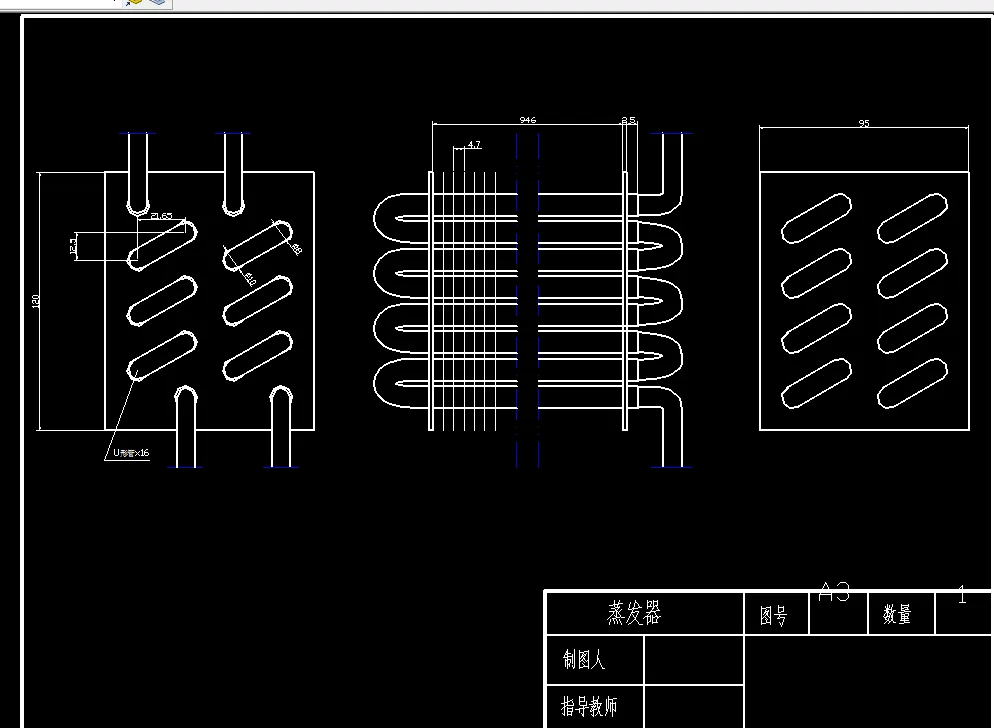Select the ø8 diameter dimension label

(296, 249)
